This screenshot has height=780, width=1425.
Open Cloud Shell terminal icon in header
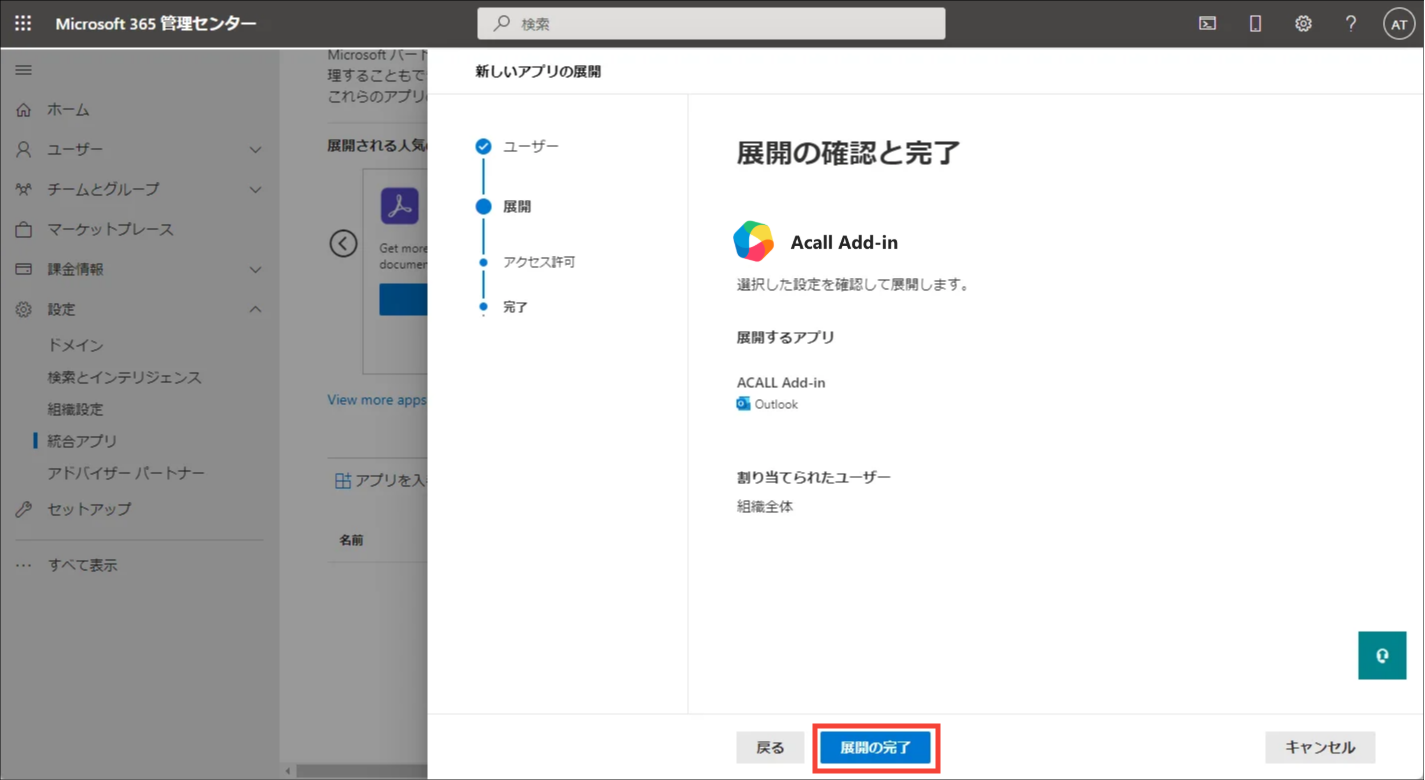(1208, 23)
